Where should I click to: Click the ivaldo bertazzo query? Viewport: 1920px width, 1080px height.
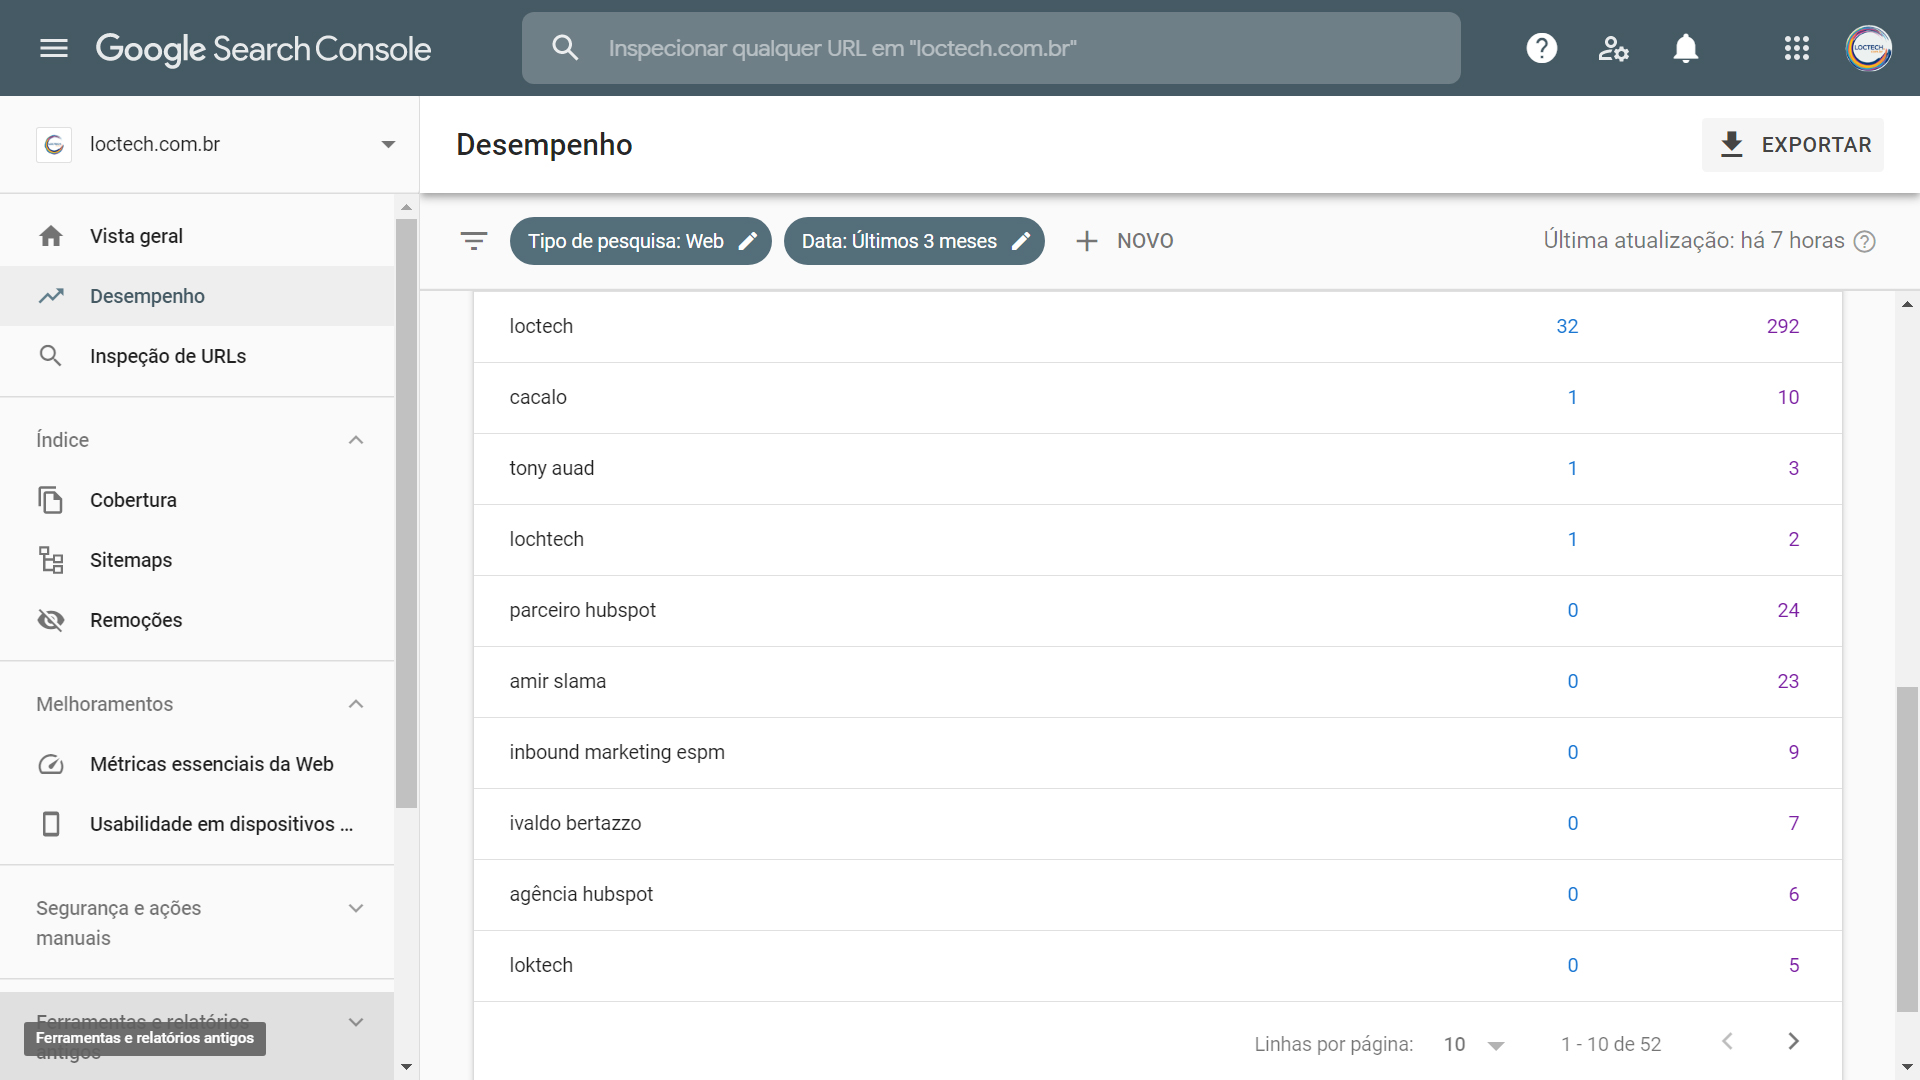coord(575,823)
